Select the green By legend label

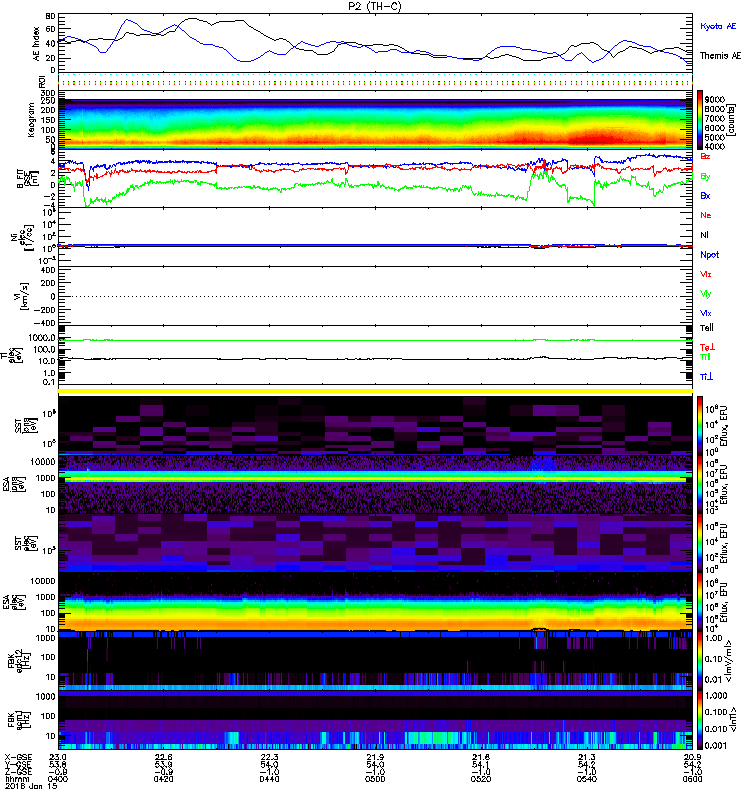point(705,176)
